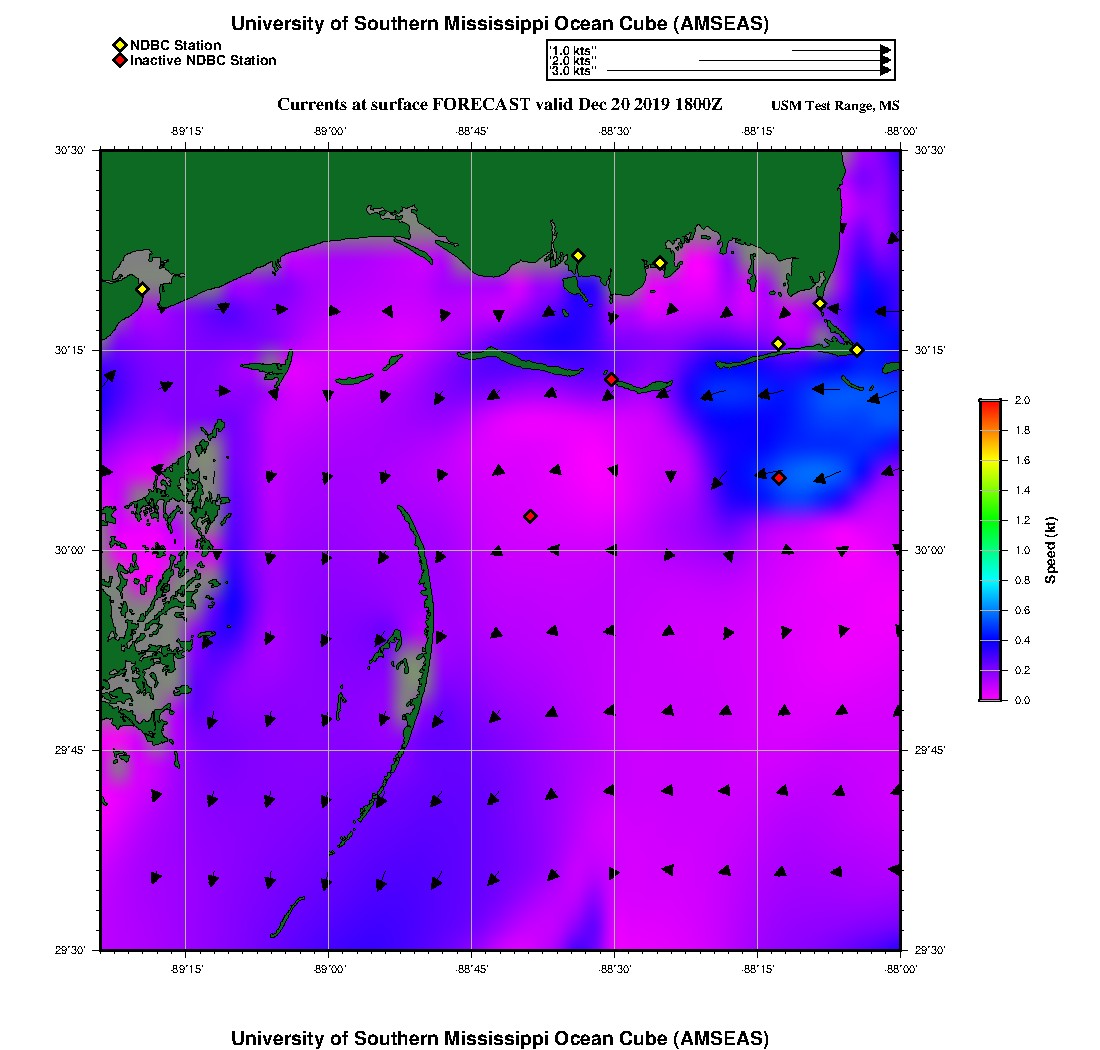This screenshot has width=1100, height=1050.
Task: Click the red diamond icon in the legend
Action: [119, 60]
